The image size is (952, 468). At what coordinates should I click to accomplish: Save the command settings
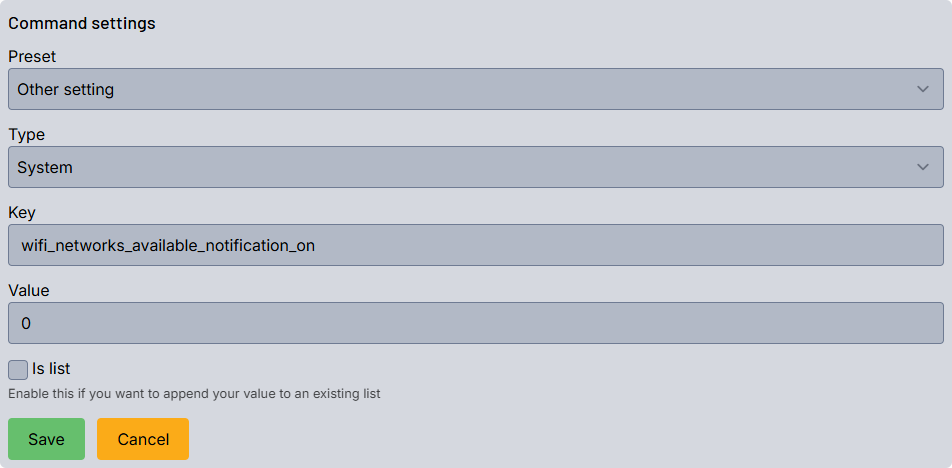(46, 439)
